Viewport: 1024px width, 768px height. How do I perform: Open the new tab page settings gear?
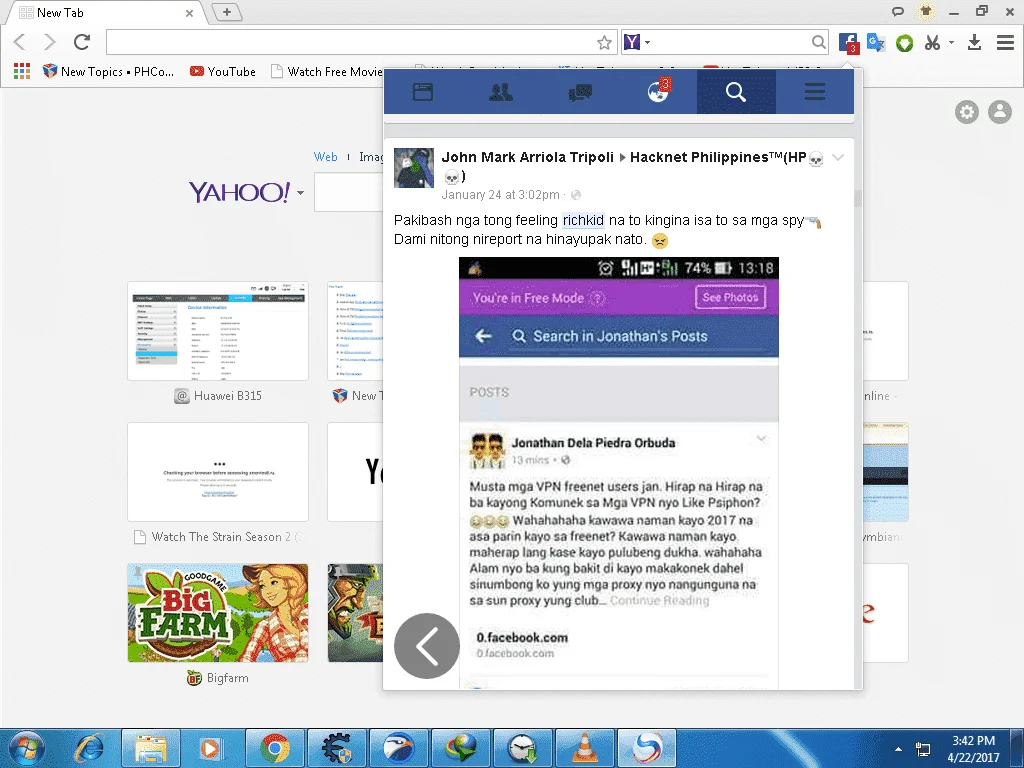[x=967, y=112]
